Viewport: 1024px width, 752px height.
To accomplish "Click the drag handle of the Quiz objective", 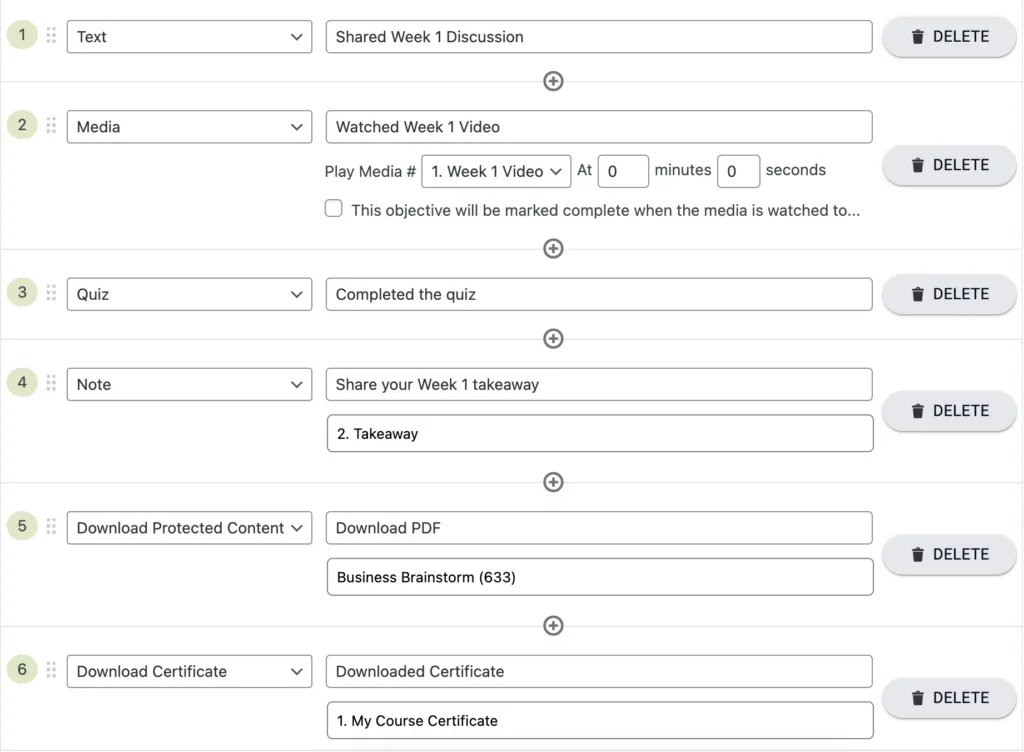I will click(51, 294).
